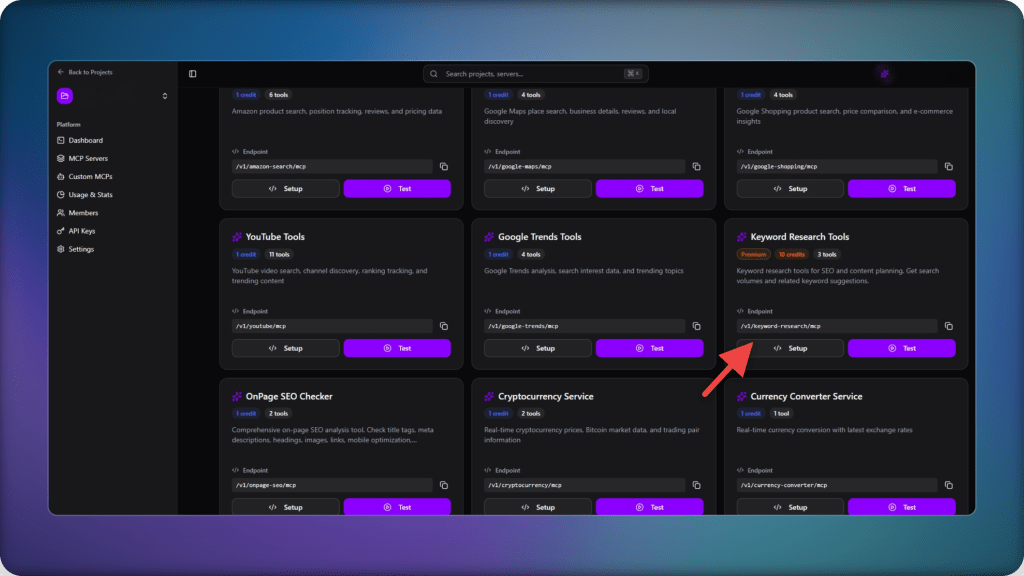This screenshot has width=1024, height=576.
Task: Click the Cryptocurrency Service title
Action: [546, 396]
